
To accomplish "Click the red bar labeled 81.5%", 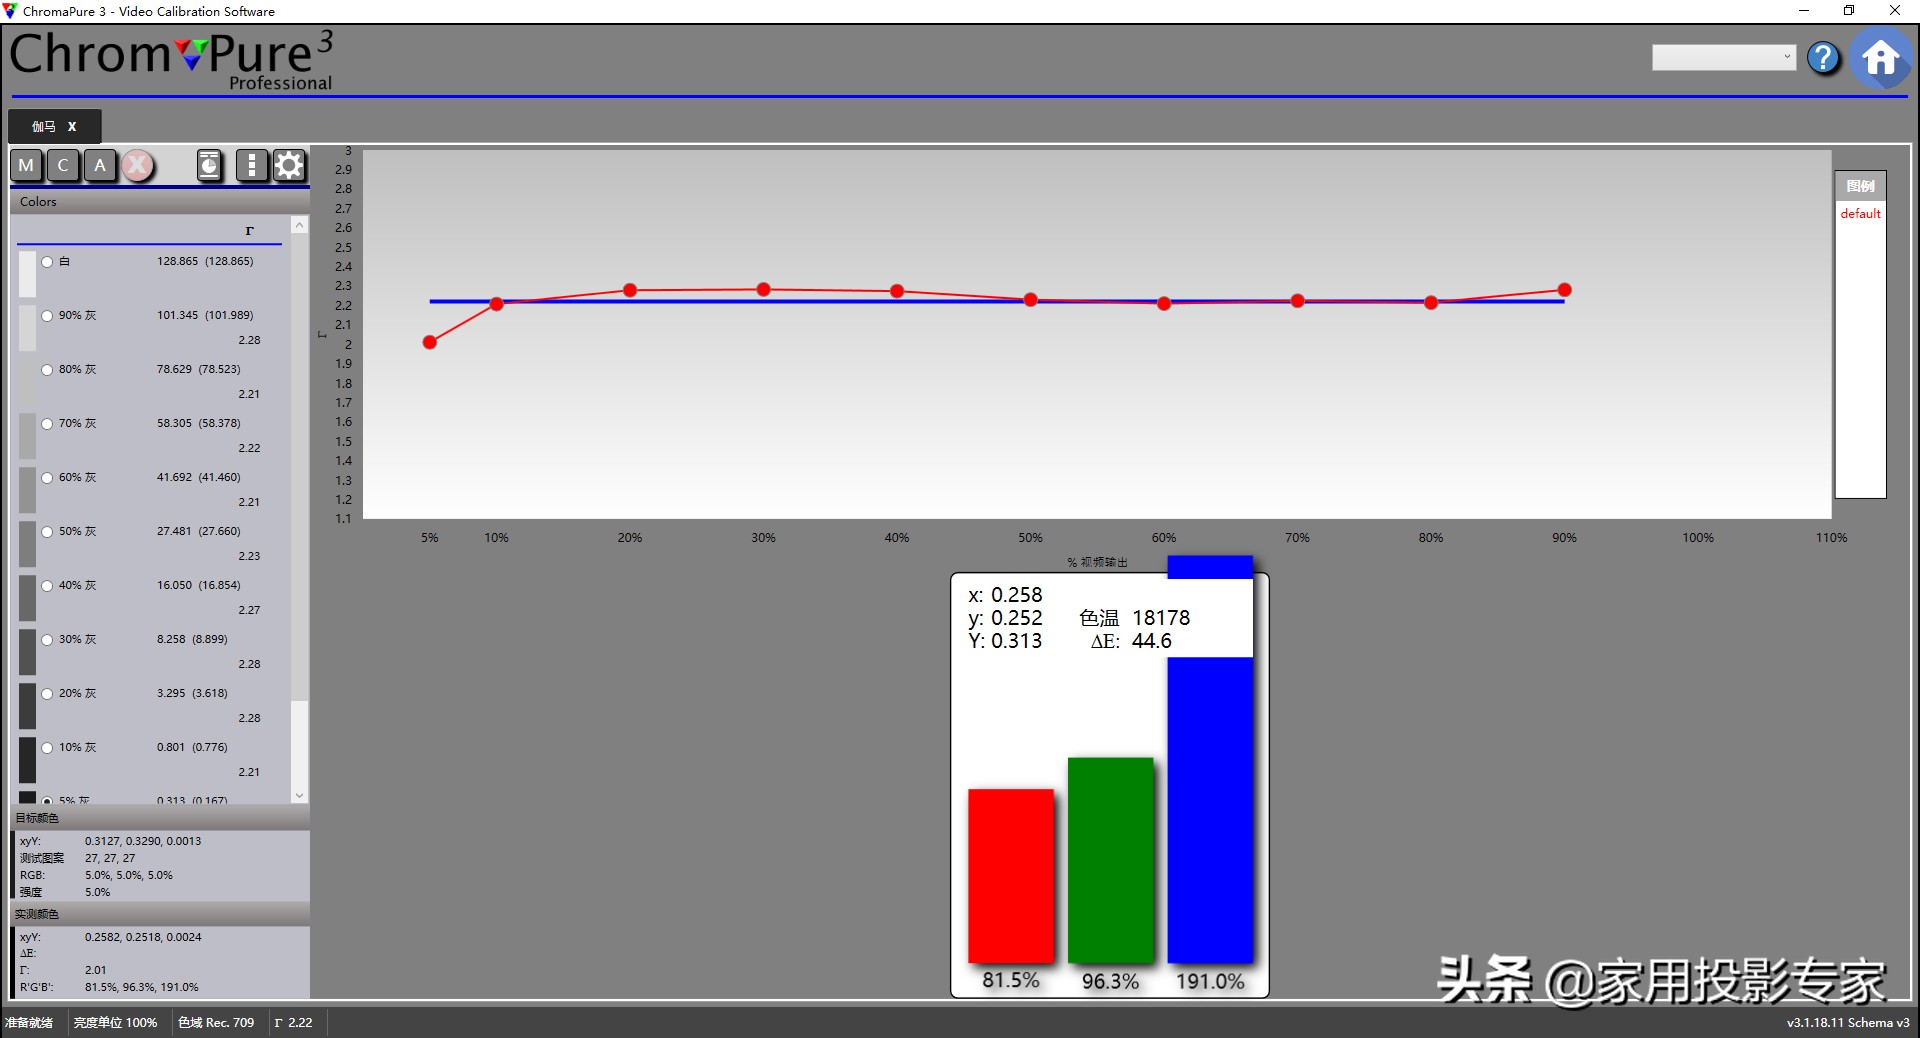I will click(x=1011, y=876).
